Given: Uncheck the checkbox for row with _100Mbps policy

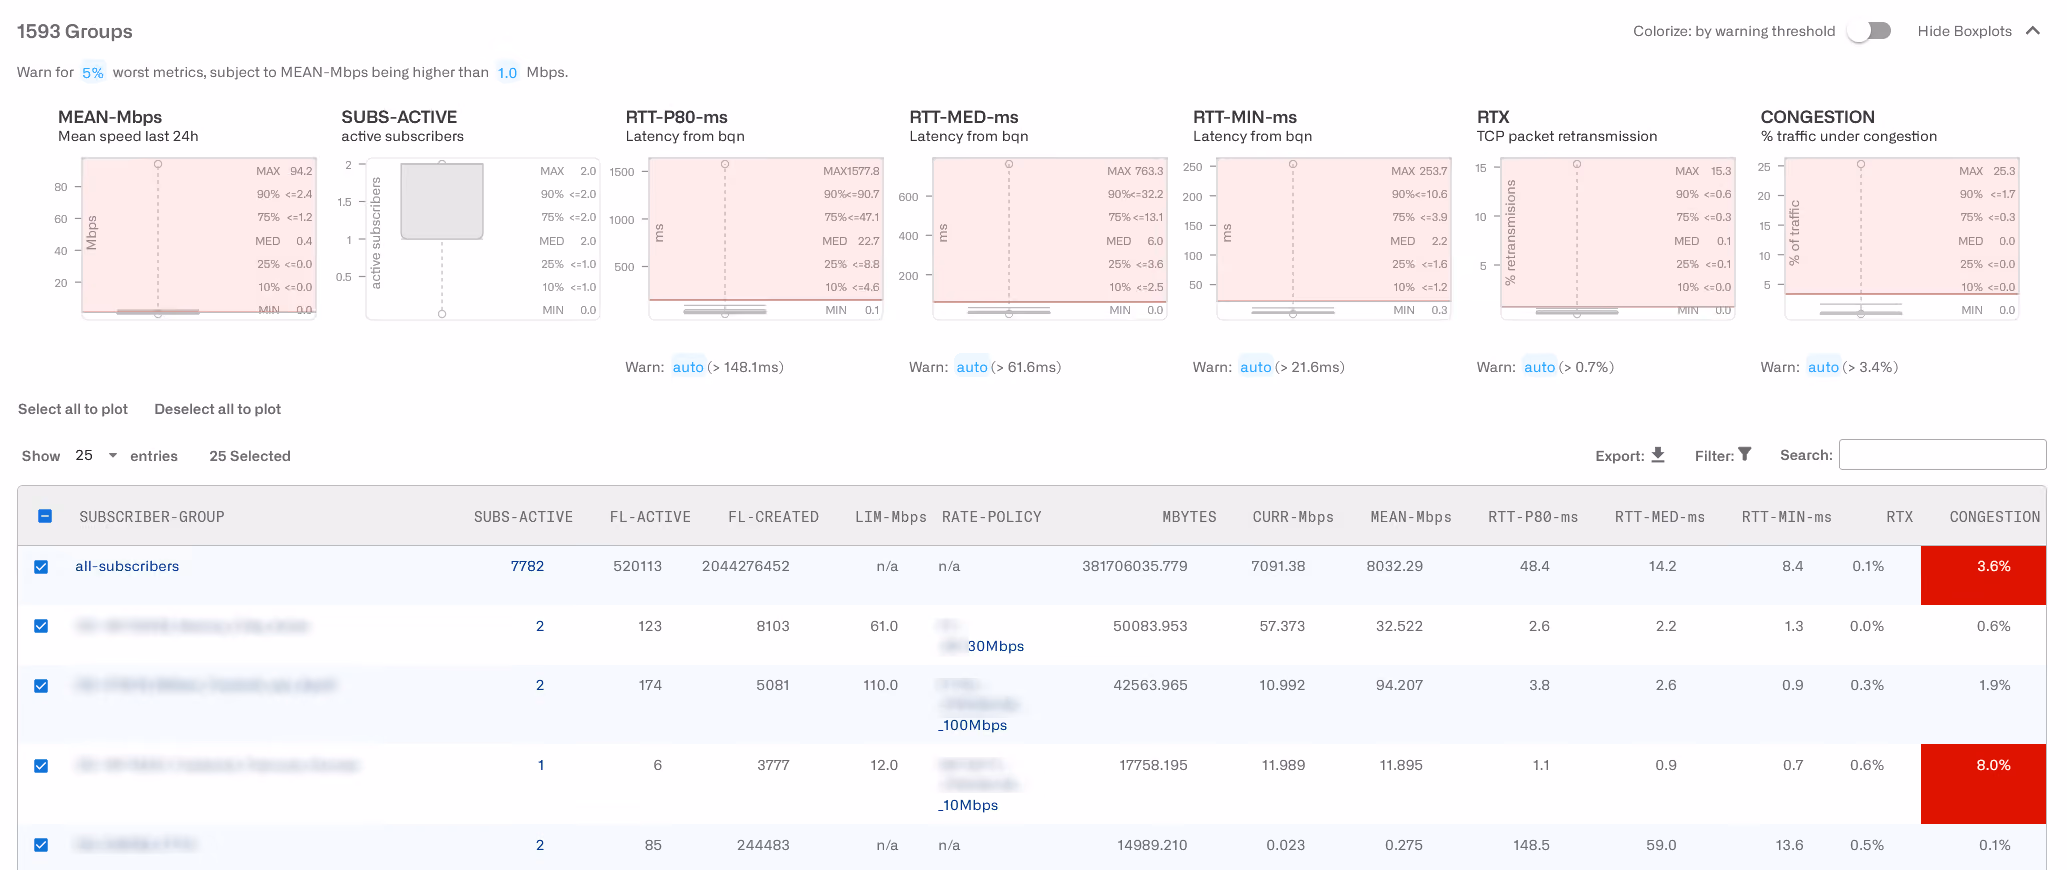Looking at the screenshot, I should pyautogui.click(x=41, y=686).
